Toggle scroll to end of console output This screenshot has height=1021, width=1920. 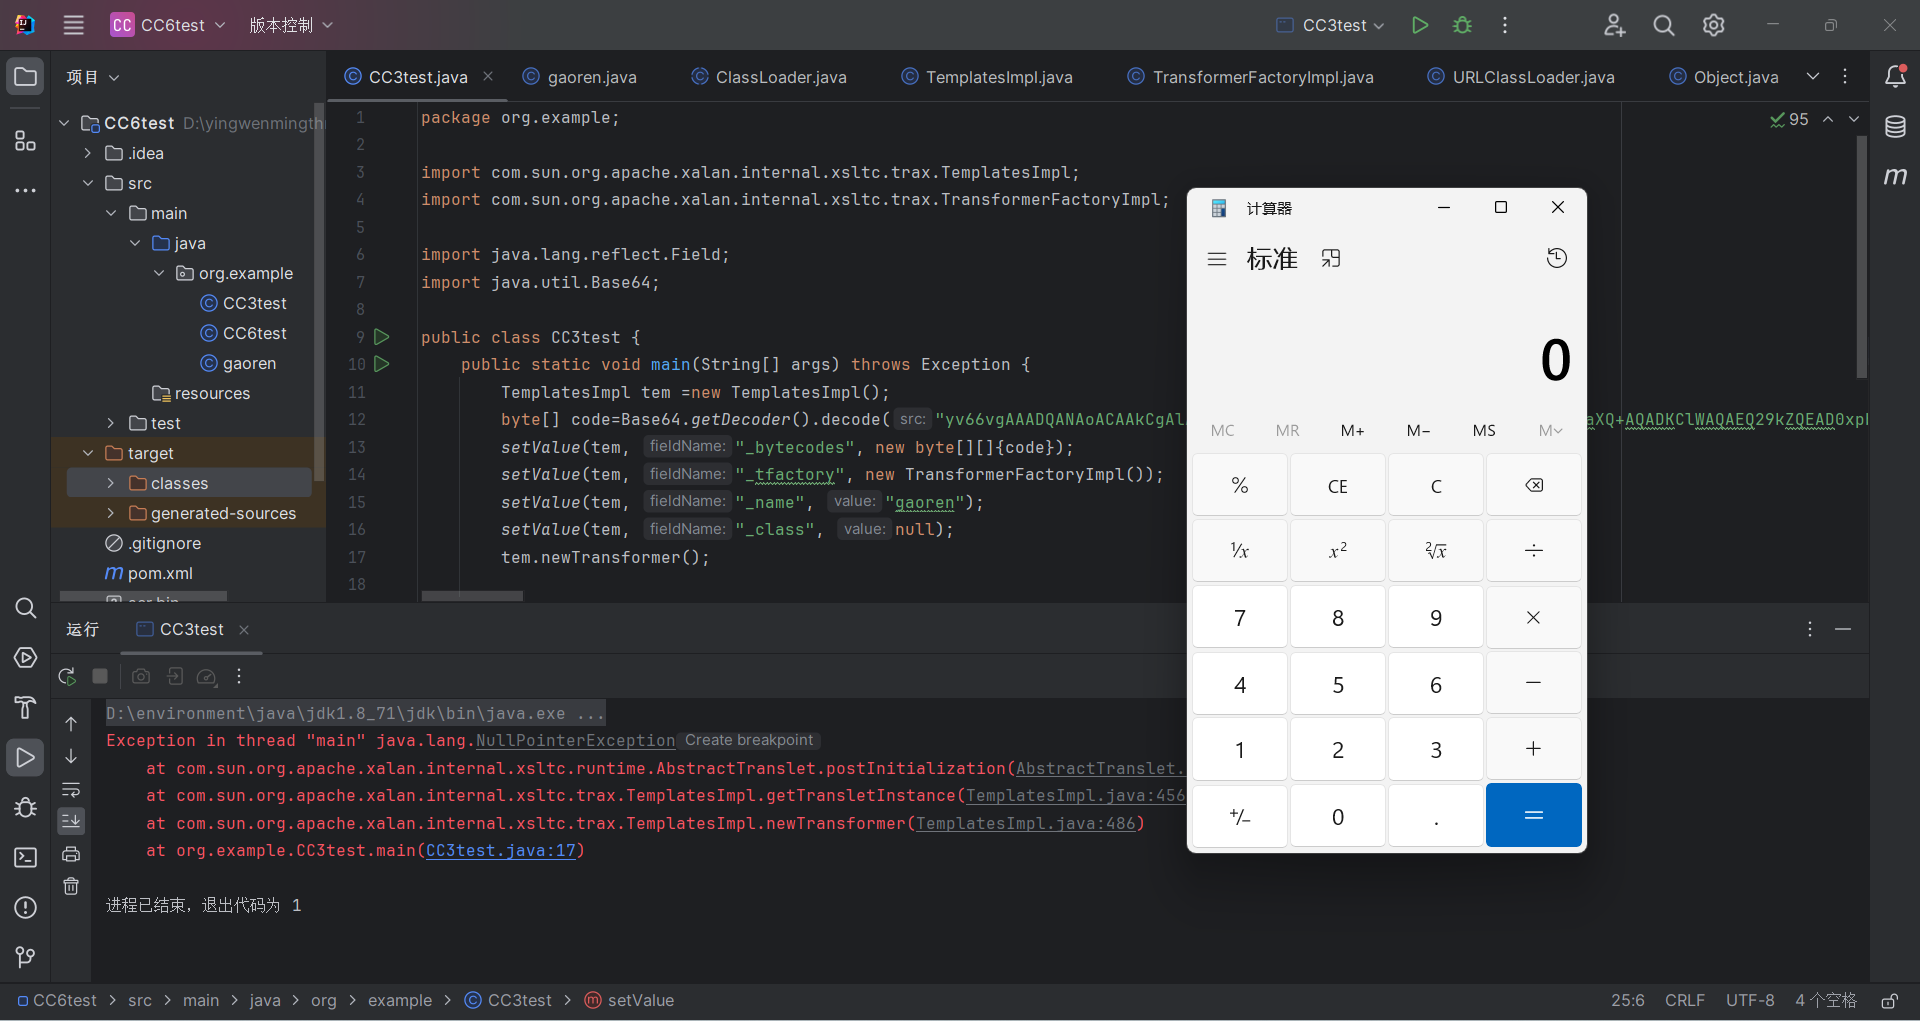click(x=71, y=821)
